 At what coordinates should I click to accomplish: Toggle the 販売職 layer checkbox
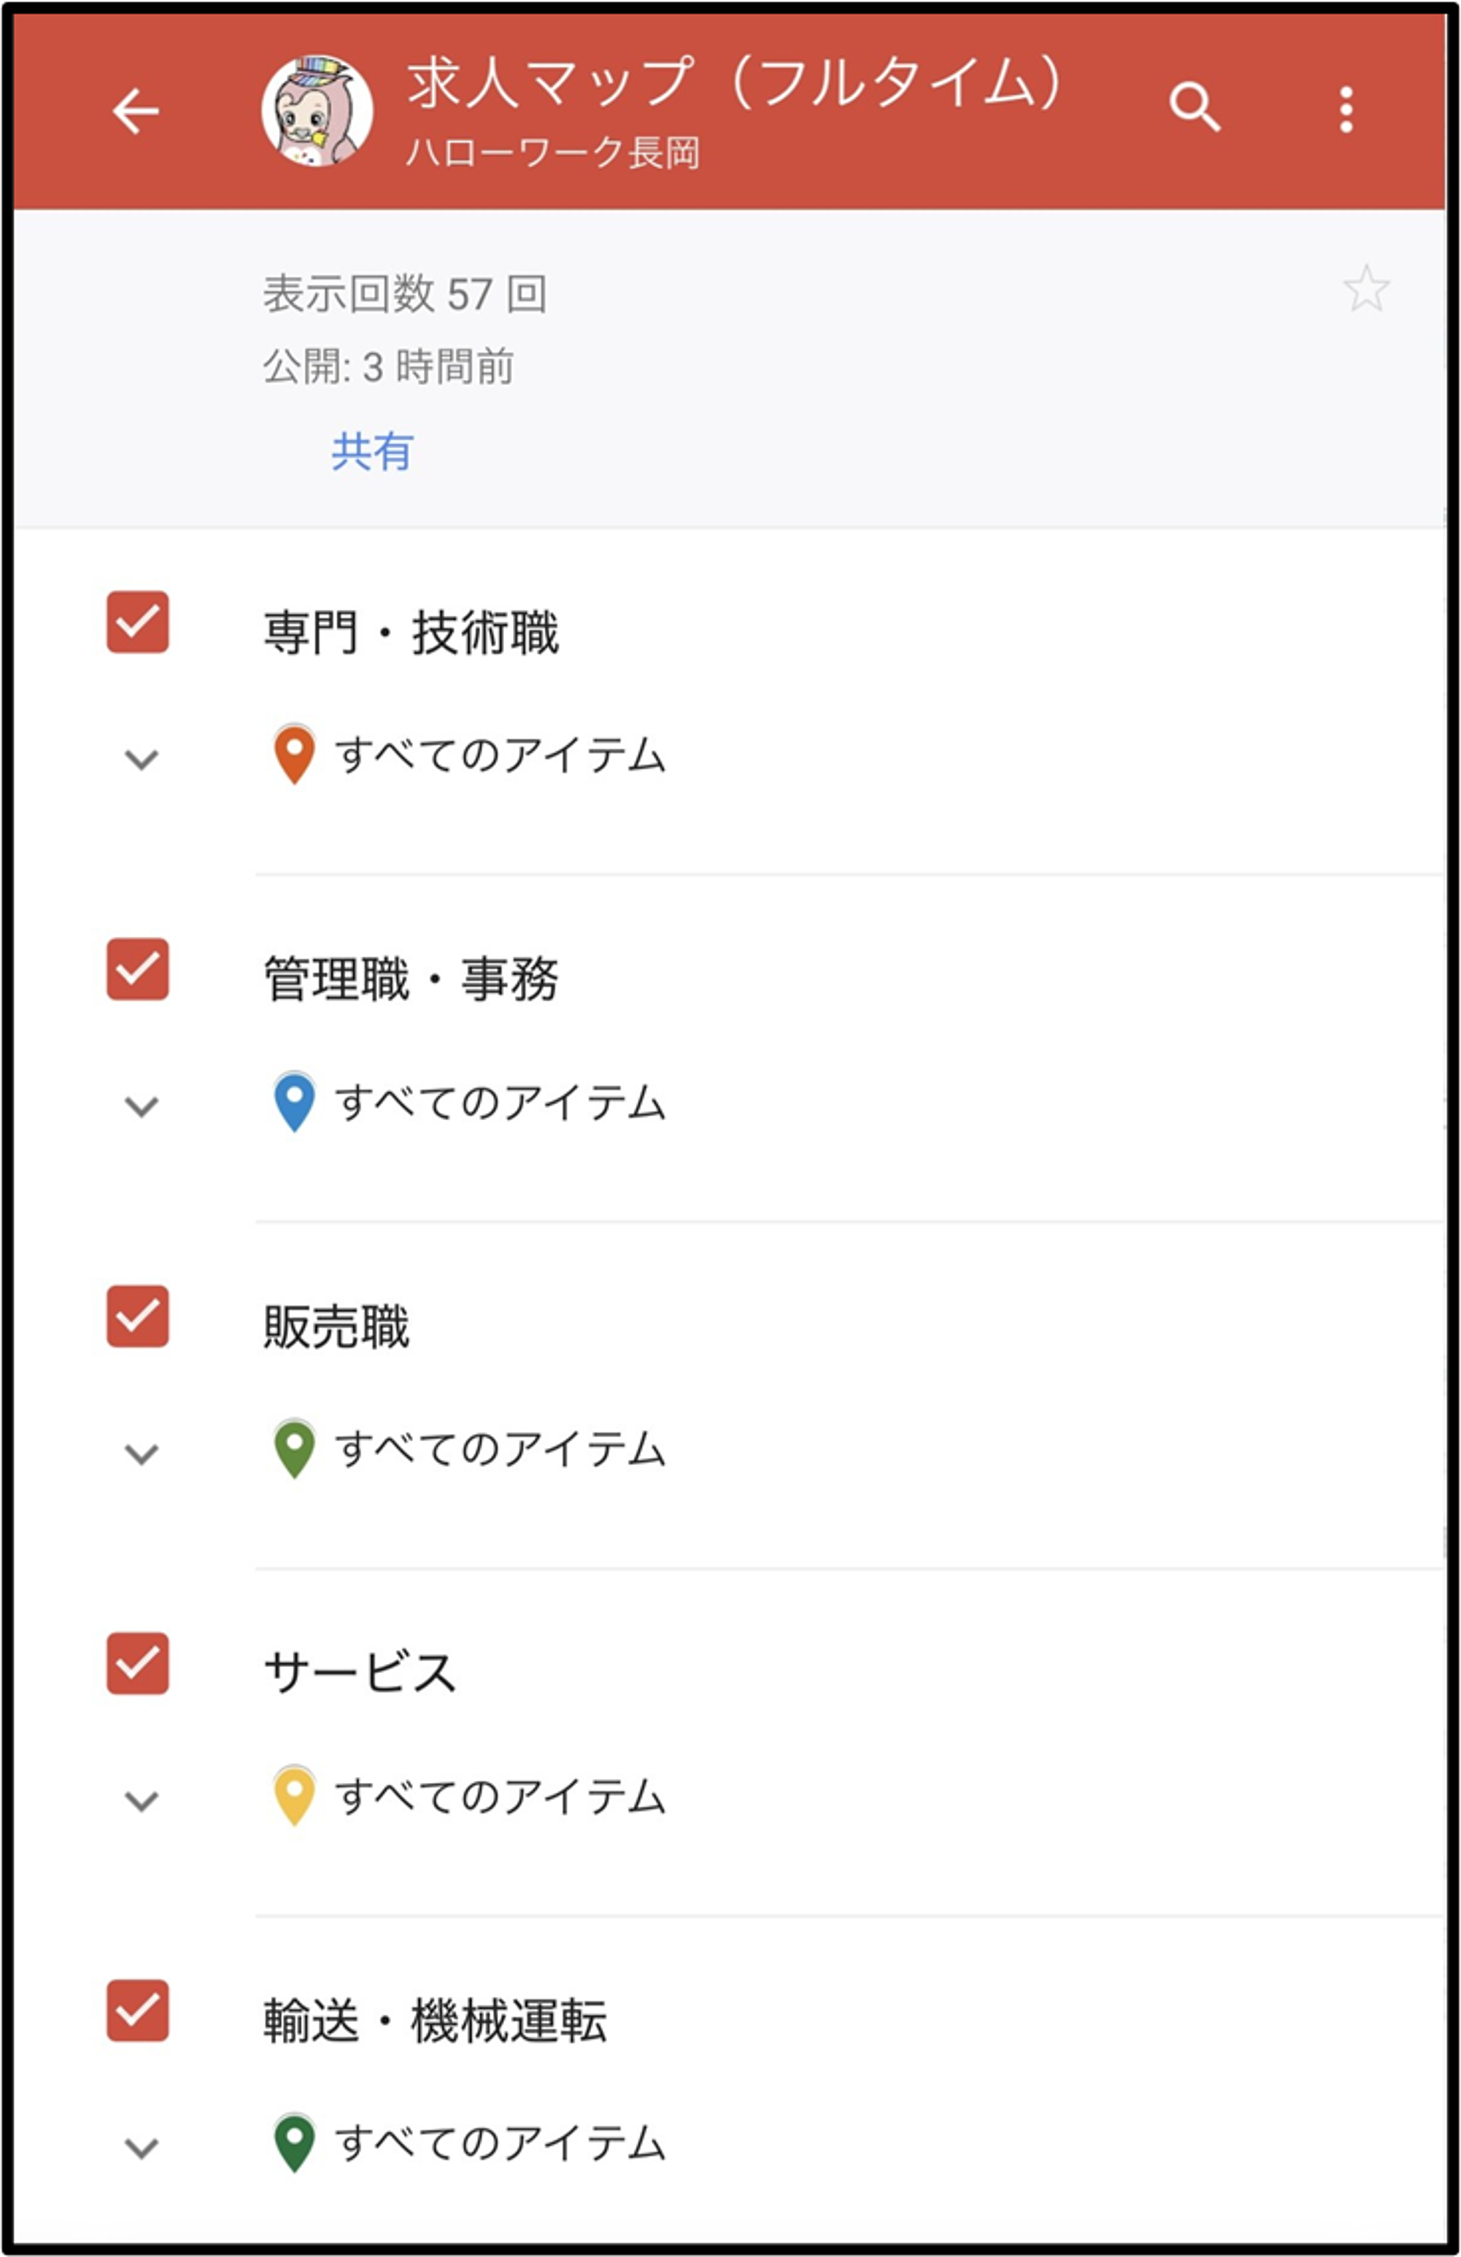click(x=138, y=1317)
